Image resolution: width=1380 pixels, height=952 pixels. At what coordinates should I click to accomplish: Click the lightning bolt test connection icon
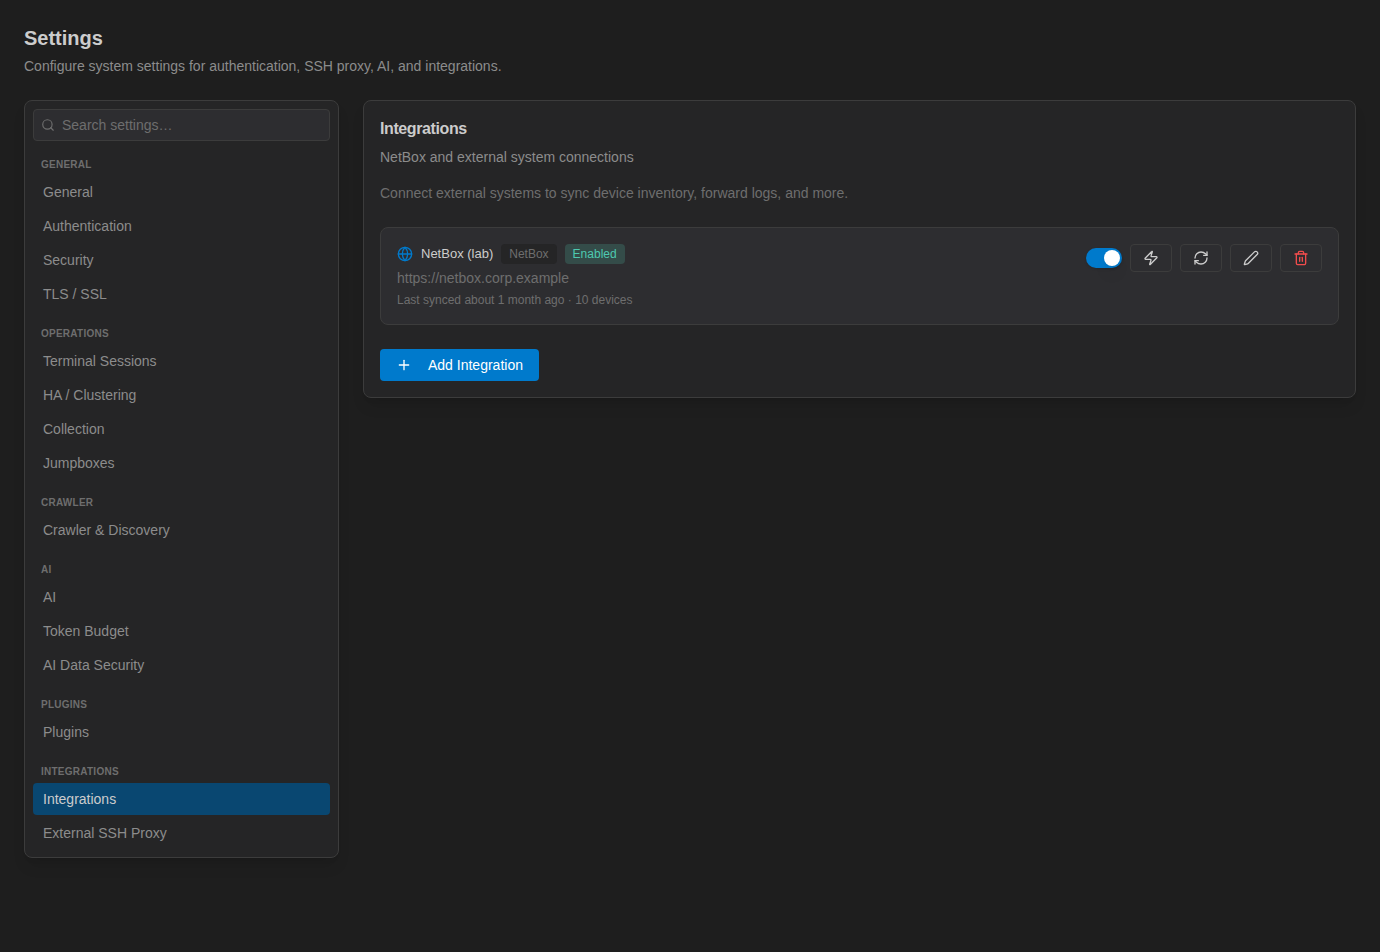pyautogui.click(x=1151, y=258)
